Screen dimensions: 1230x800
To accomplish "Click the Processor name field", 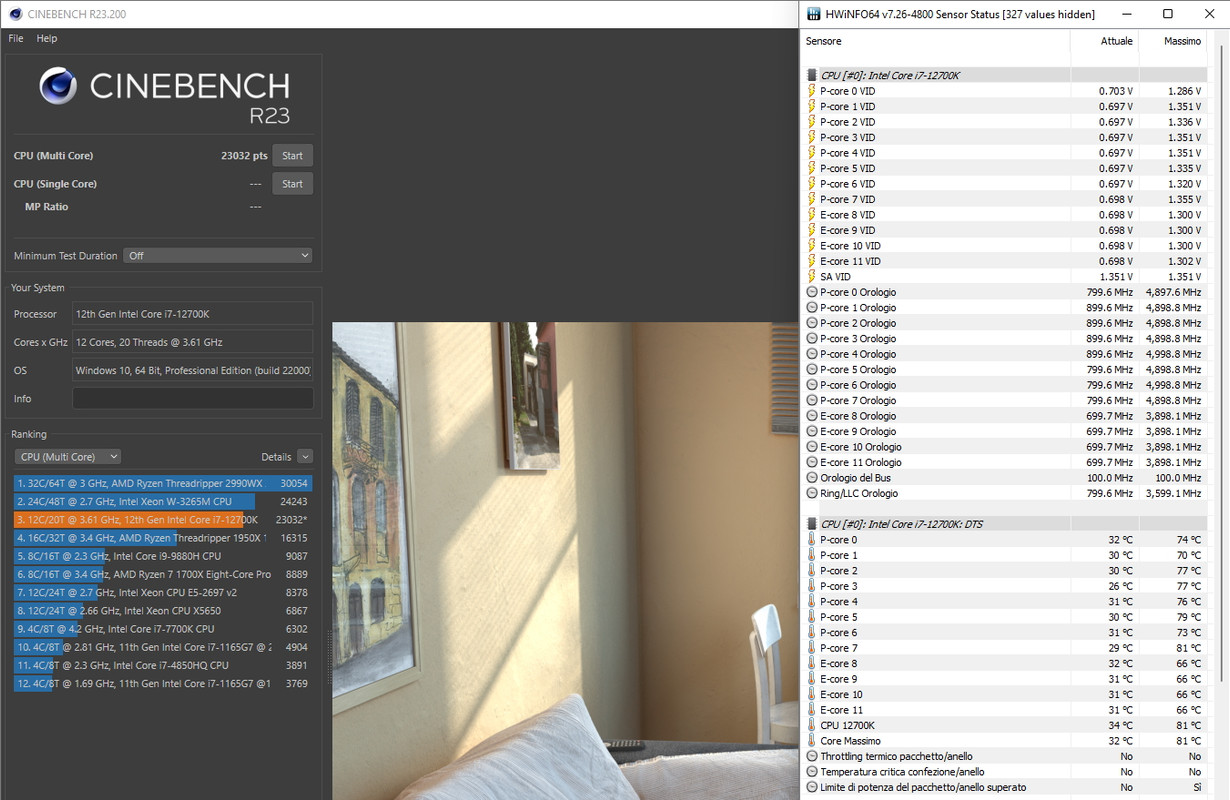I will pos(192,314).
